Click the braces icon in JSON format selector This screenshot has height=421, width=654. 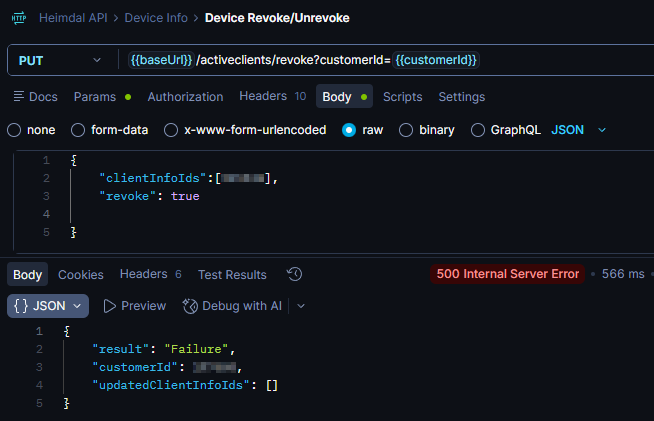(x=21, y=306)
